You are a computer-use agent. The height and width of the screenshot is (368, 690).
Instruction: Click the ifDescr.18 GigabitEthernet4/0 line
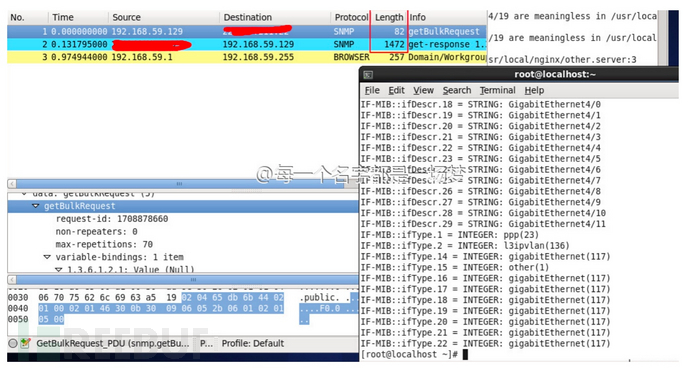[481, 104]
